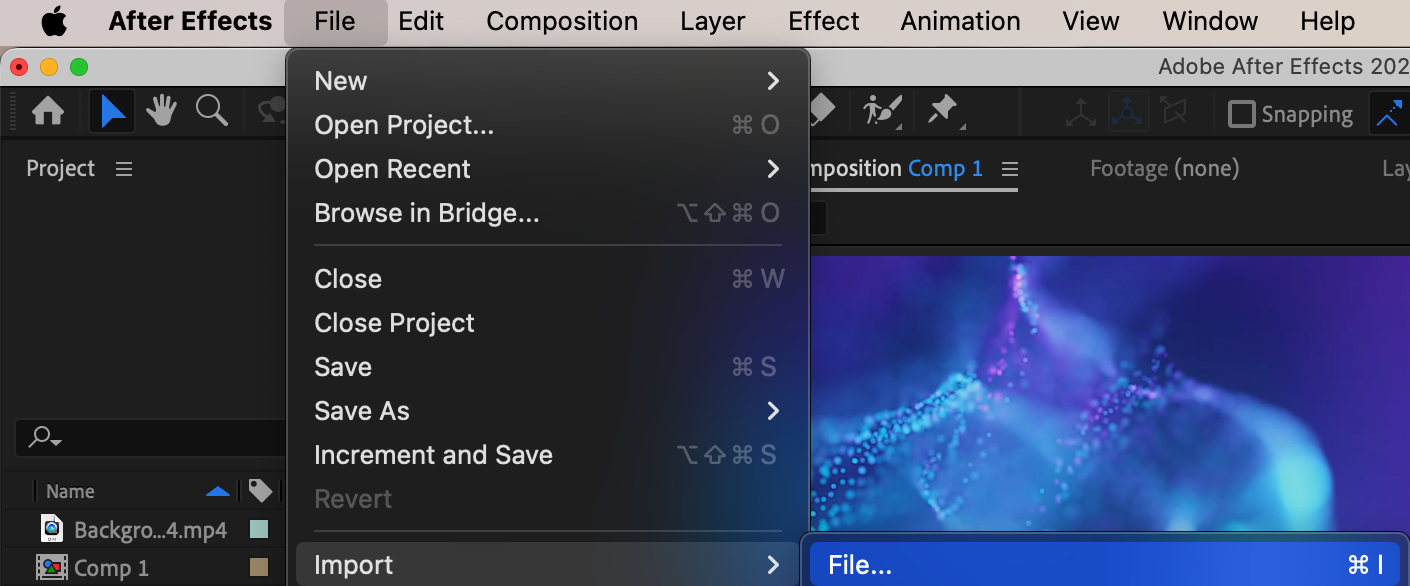Open the Project panel hamburger menu

click(124, 169)
